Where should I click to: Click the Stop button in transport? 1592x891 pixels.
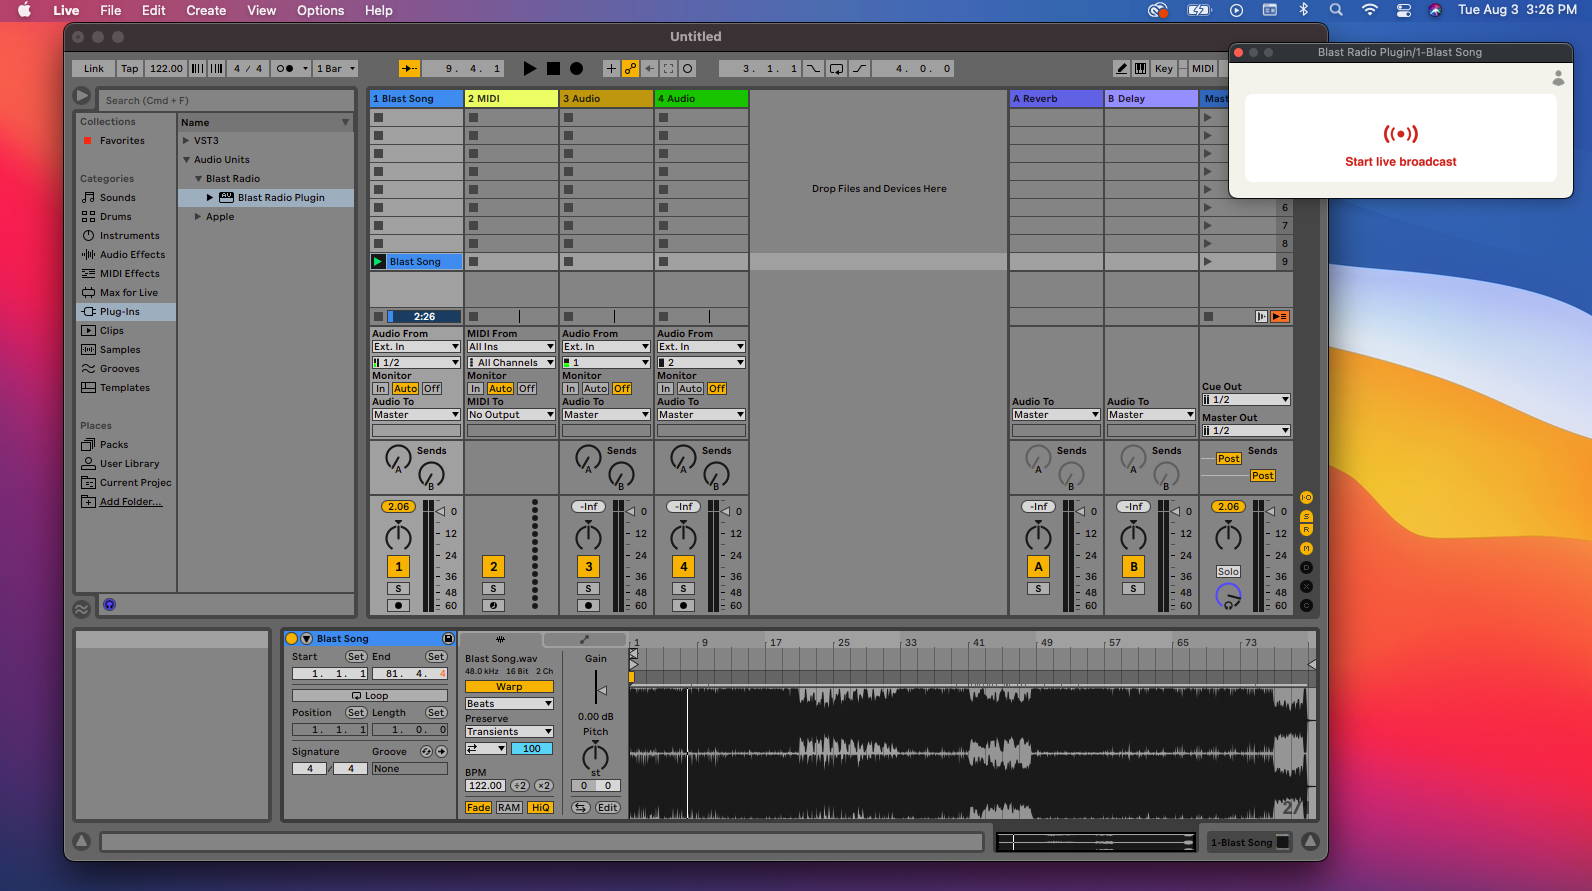click(553, 68)
